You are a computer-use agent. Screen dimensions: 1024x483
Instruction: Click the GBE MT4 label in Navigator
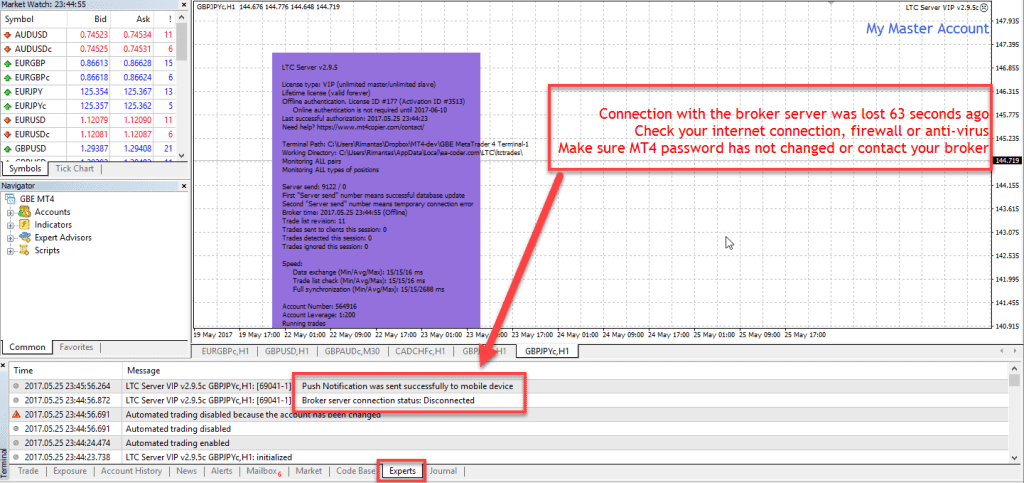(38, 199)
